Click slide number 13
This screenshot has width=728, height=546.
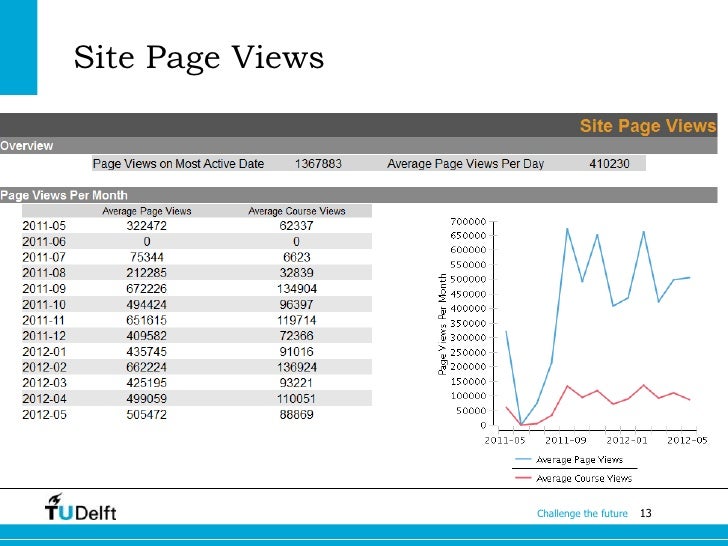pyautogui.click(x=646, y=513)
